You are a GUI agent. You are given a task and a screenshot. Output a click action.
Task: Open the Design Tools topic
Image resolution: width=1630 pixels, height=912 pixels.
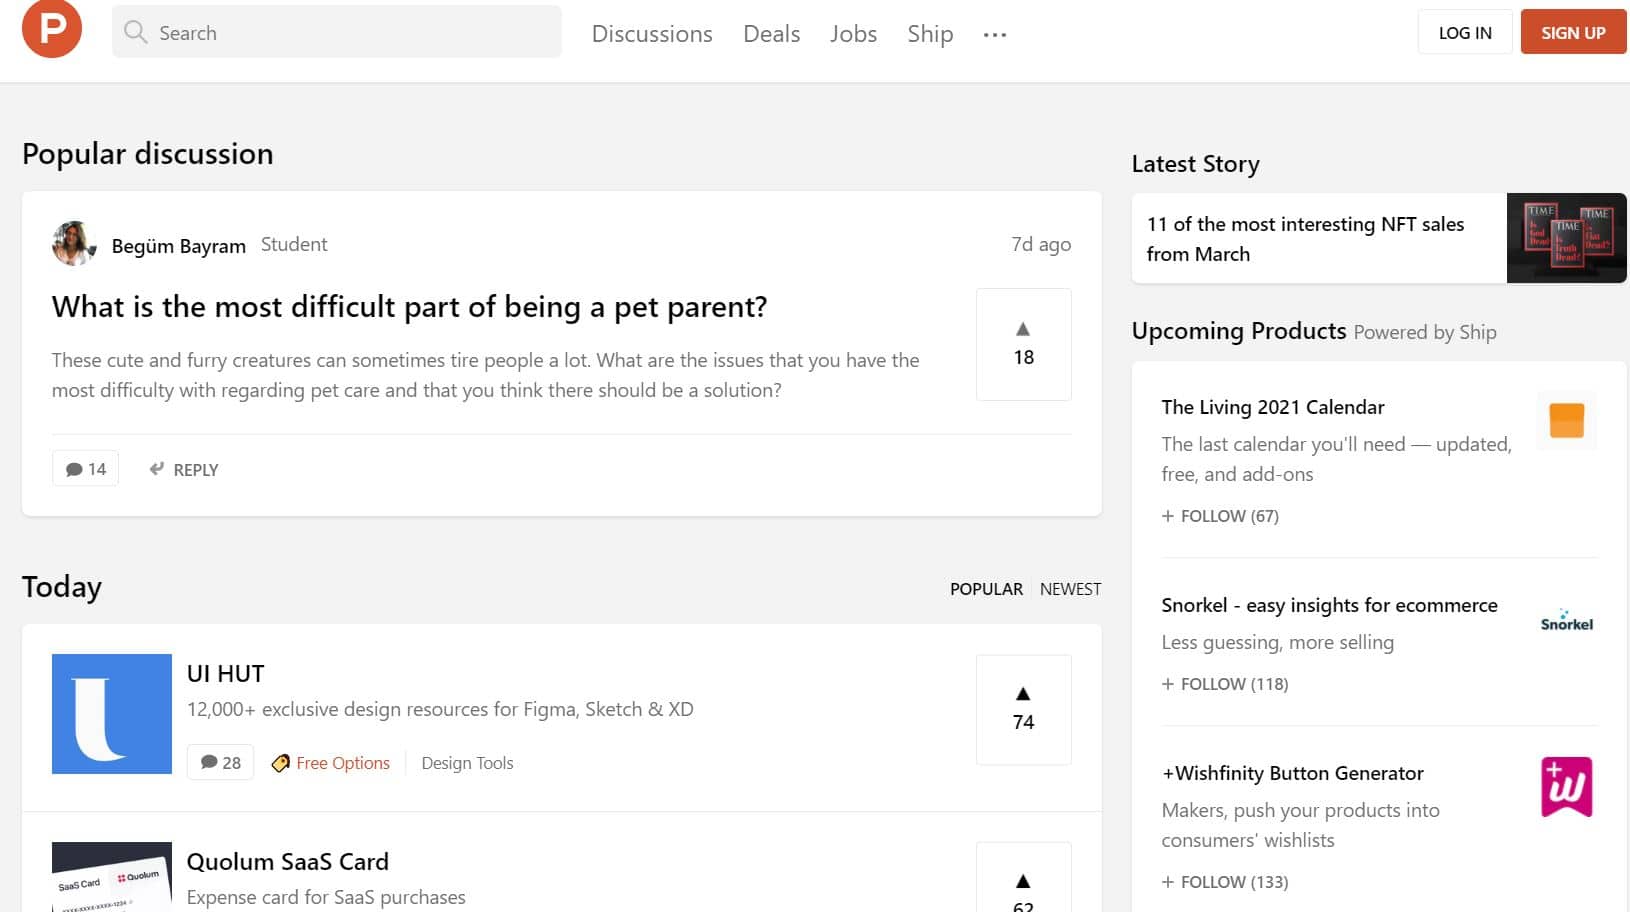(x=467, y=763)
